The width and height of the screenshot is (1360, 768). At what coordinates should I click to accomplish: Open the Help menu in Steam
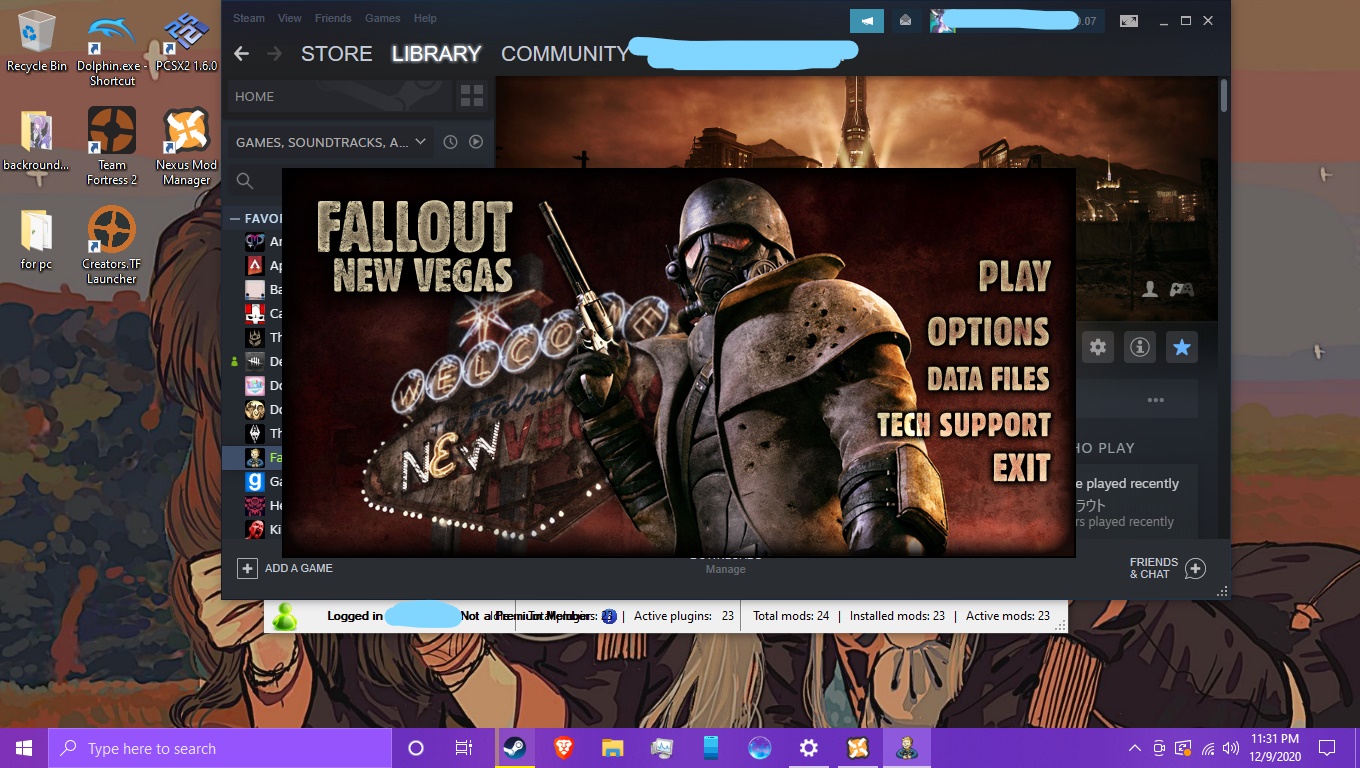point(425,18)
